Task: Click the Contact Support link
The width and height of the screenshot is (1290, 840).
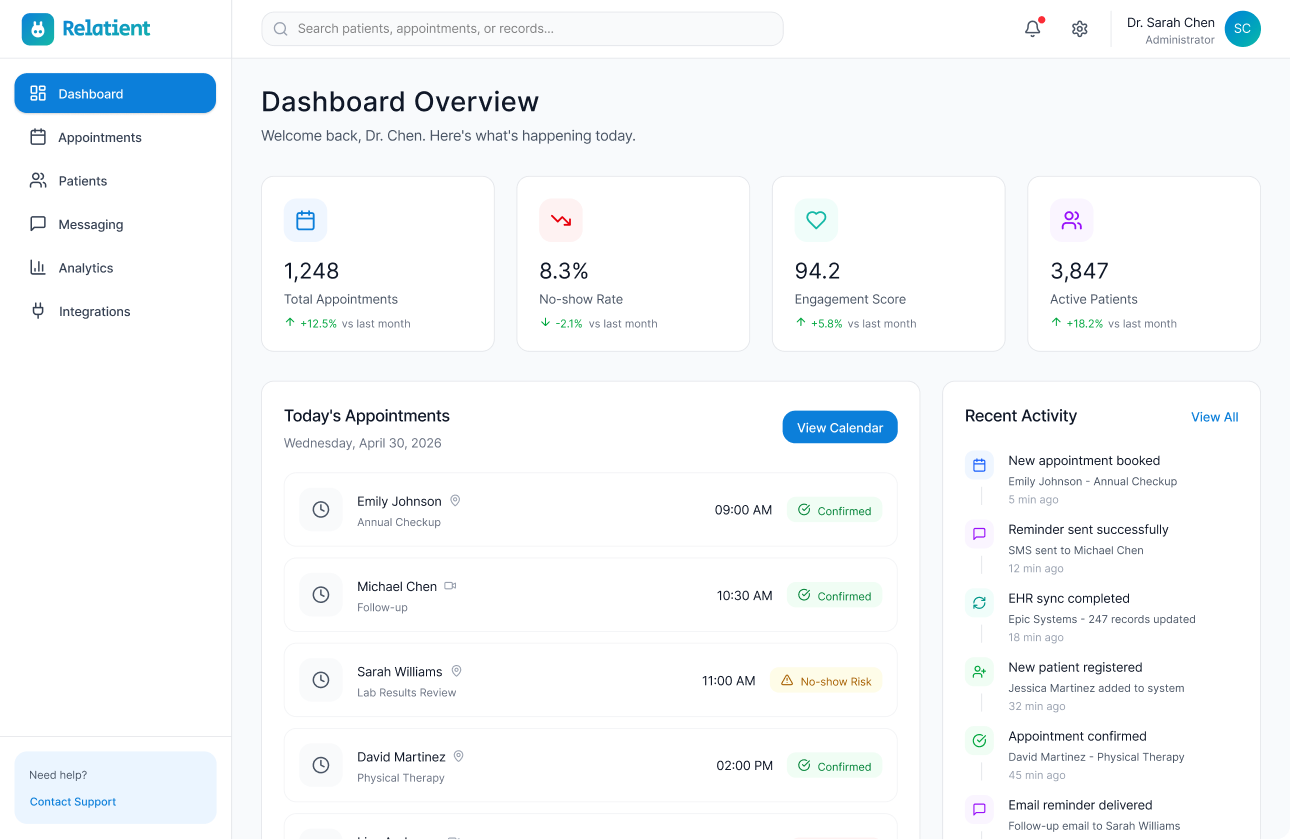Action: coord(73,802)
